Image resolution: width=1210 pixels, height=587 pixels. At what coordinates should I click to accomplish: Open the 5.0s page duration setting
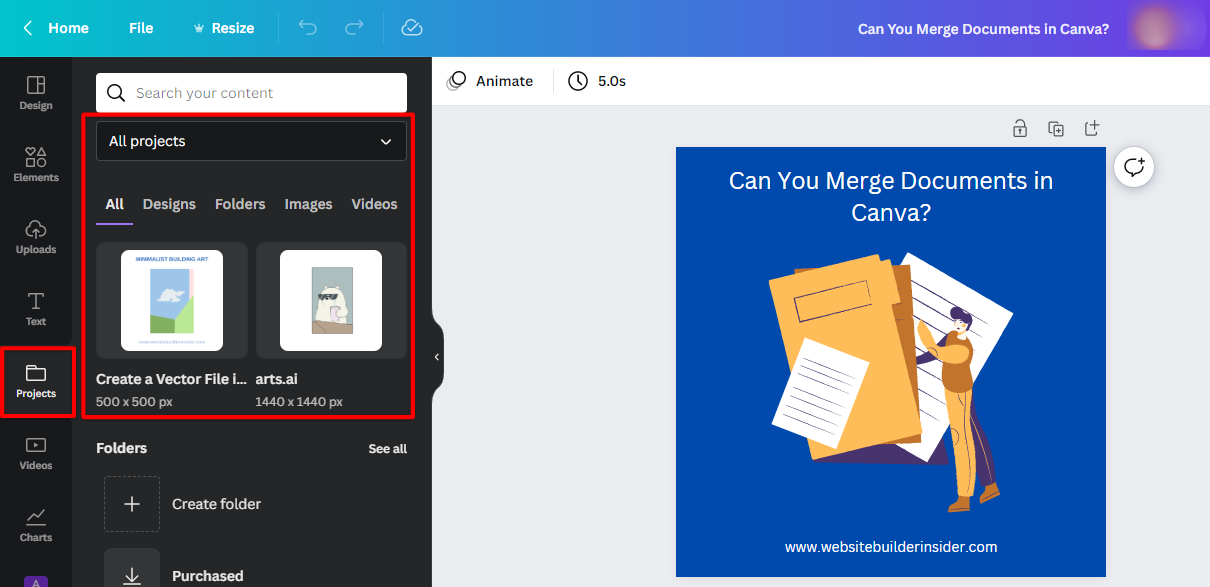[597, 81]
